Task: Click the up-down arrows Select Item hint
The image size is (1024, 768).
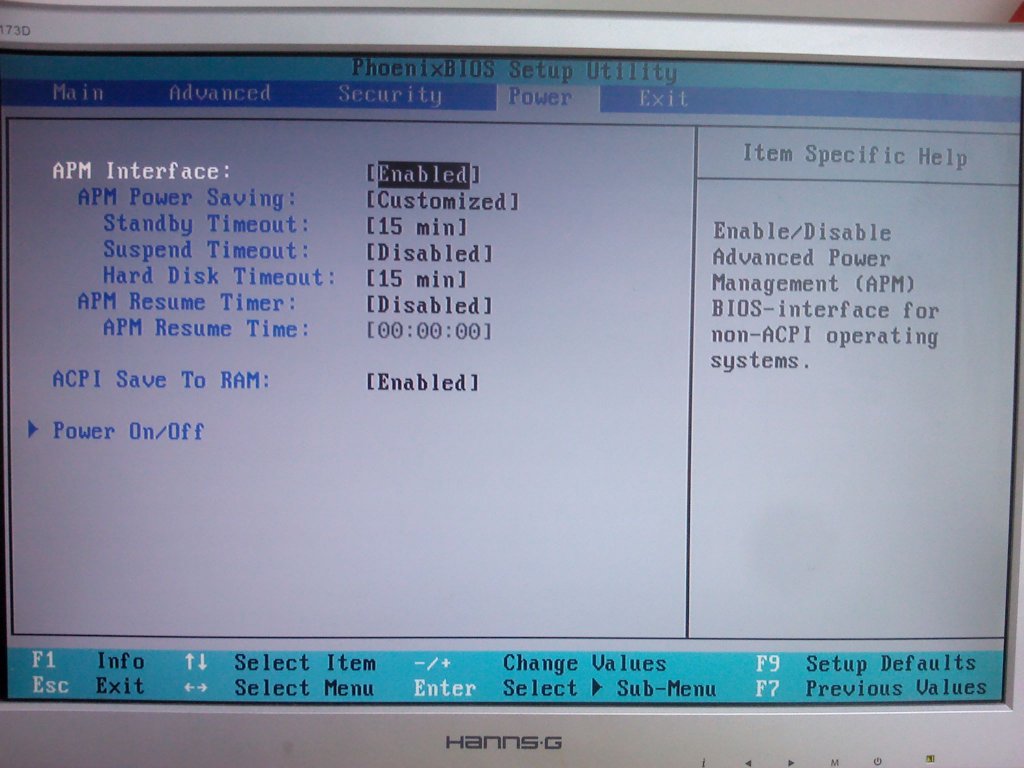Action: [280, 663]
